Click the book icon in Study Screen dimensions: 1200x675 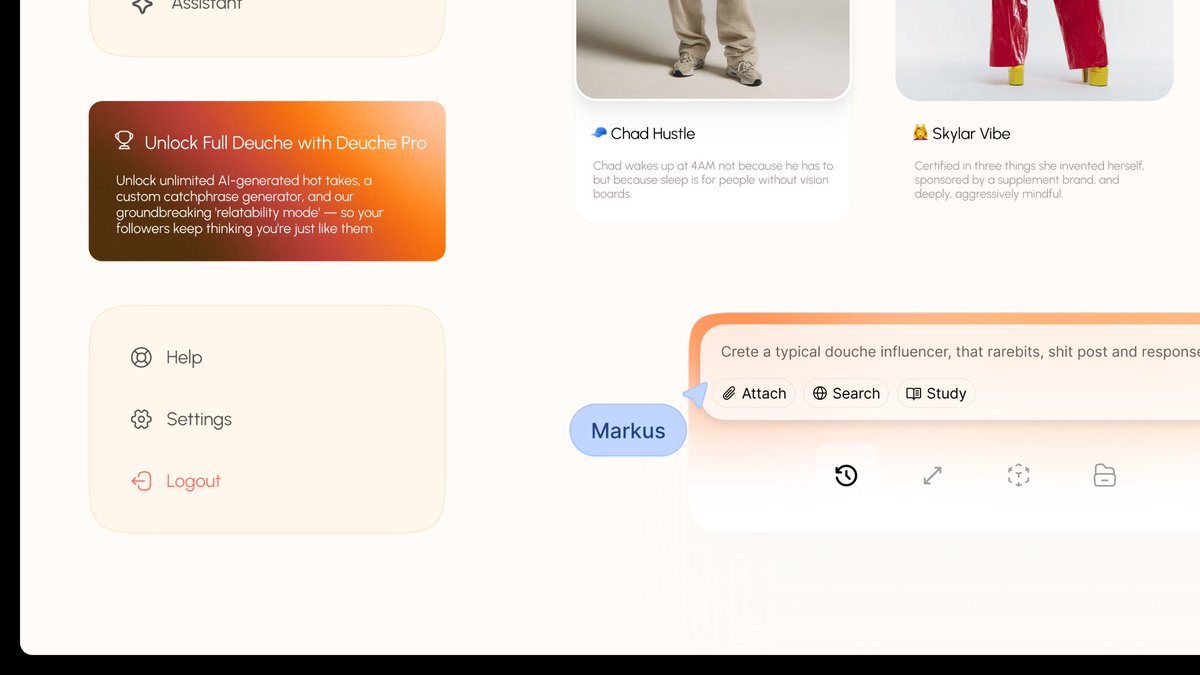click(x=913, y=393)
